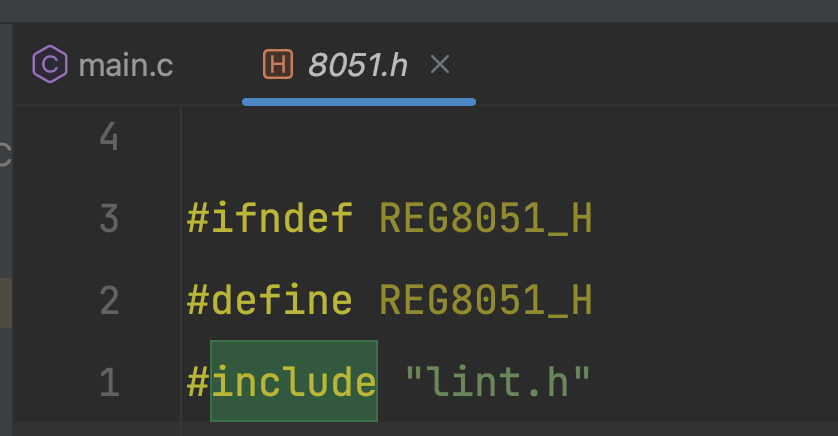This screenshot has height=436, width=838.
Task: Switch to the main.c tab
Action: click(125, 66)
